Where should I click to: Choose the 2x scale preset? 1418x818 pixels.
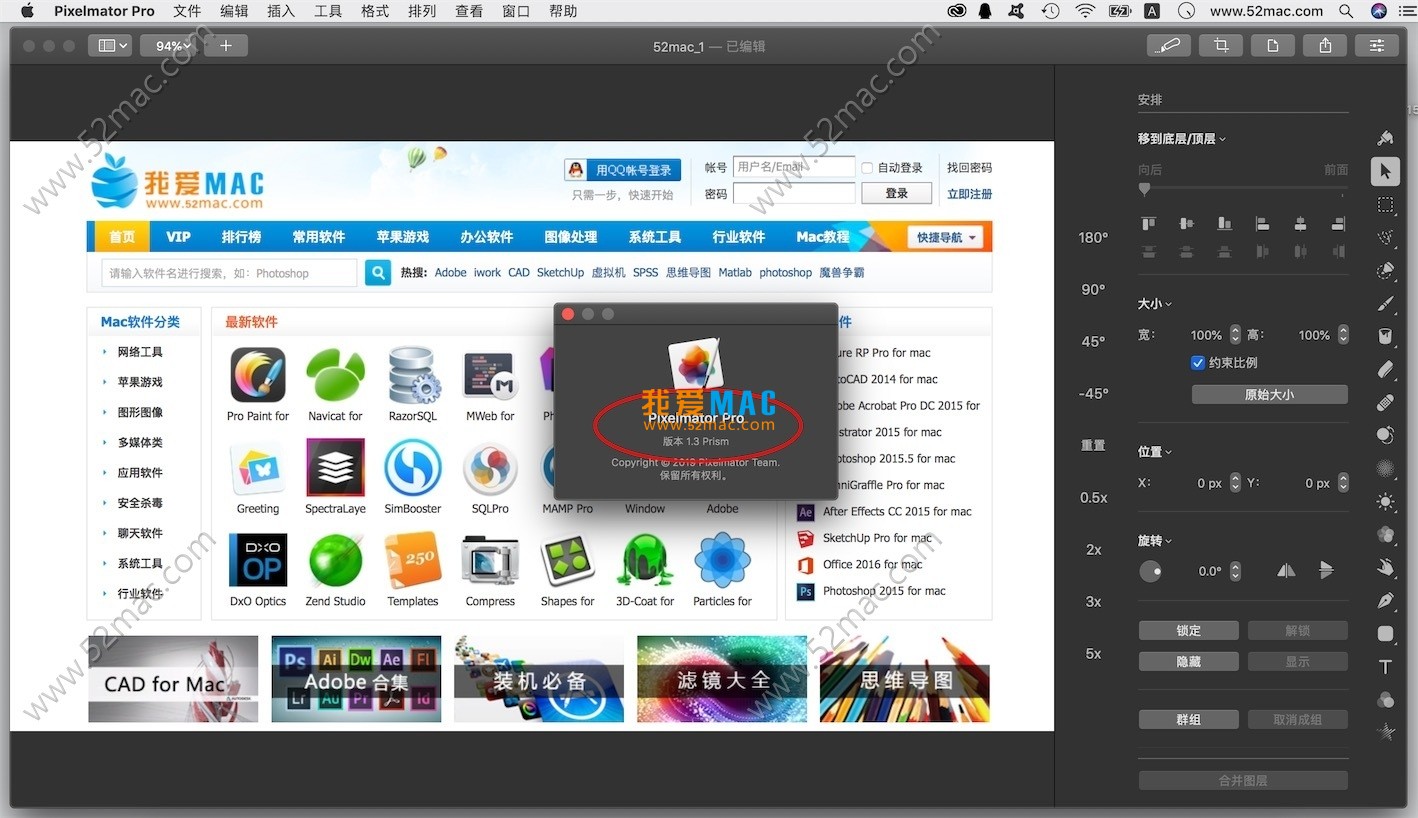1093,549
